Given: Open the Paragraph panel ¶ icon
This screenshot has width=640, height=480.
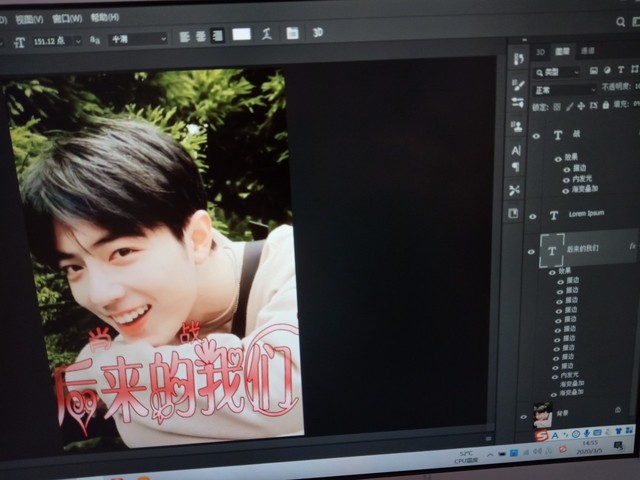Looking at the screenshot, I should click(x=516, y=167).
